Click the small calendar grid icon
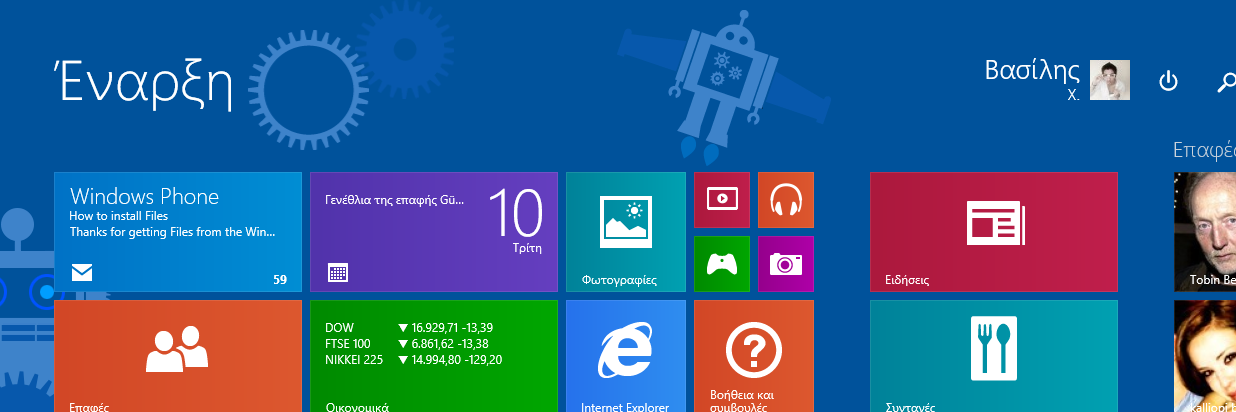This screenshot has width=1236, height=412. pos(337,272)
